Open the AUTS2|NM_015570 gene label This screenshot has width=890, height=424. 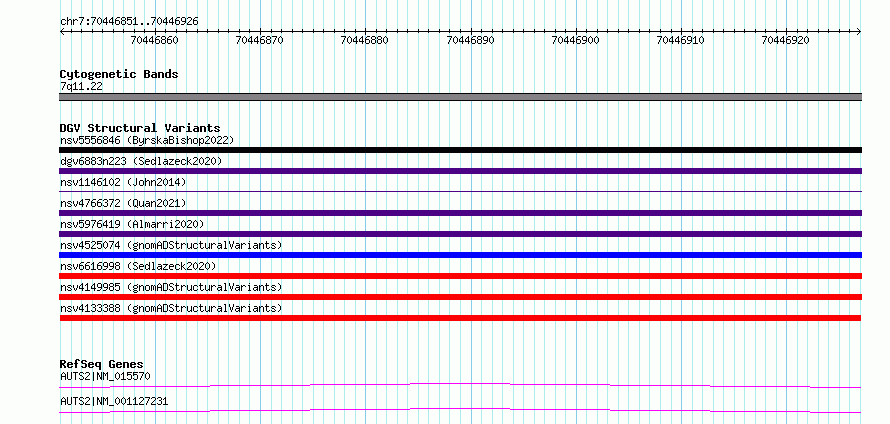(105, 376)
